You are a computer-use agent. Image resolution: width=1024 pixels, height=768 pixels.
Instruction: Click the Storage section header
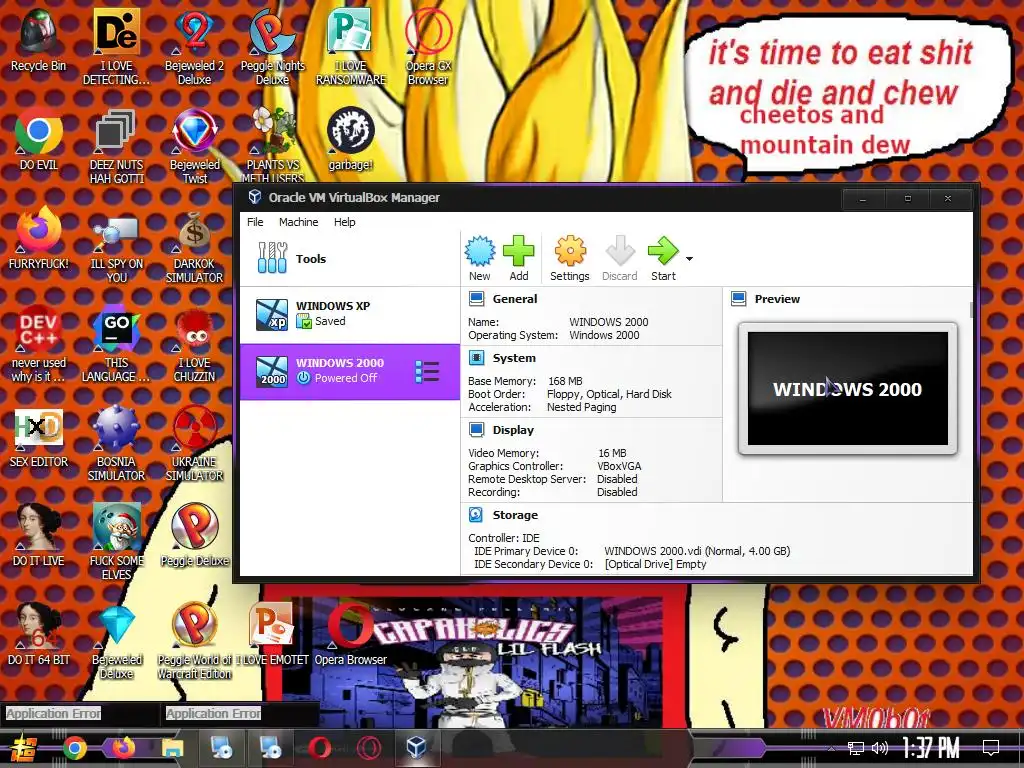(515, 515)
